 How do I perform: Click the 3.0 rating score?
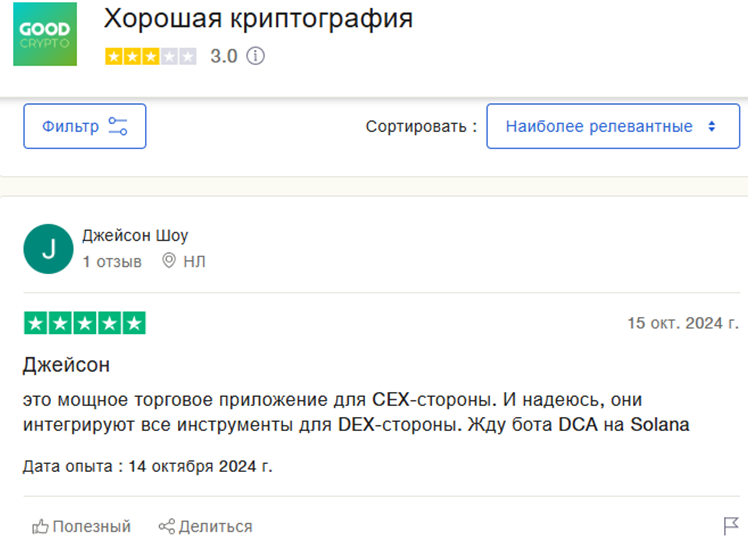[x=224, y=56]
